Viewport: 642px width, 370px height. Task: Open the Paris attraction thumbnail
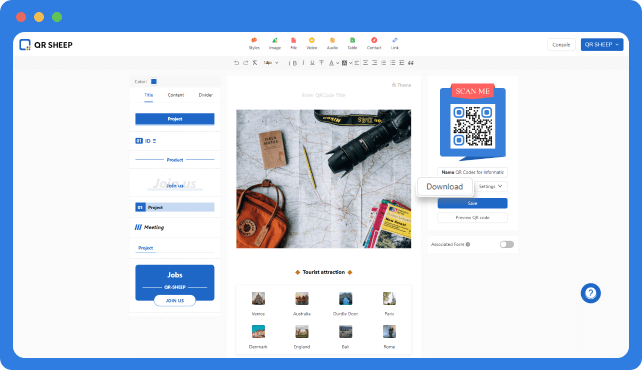tap(389, 298)
